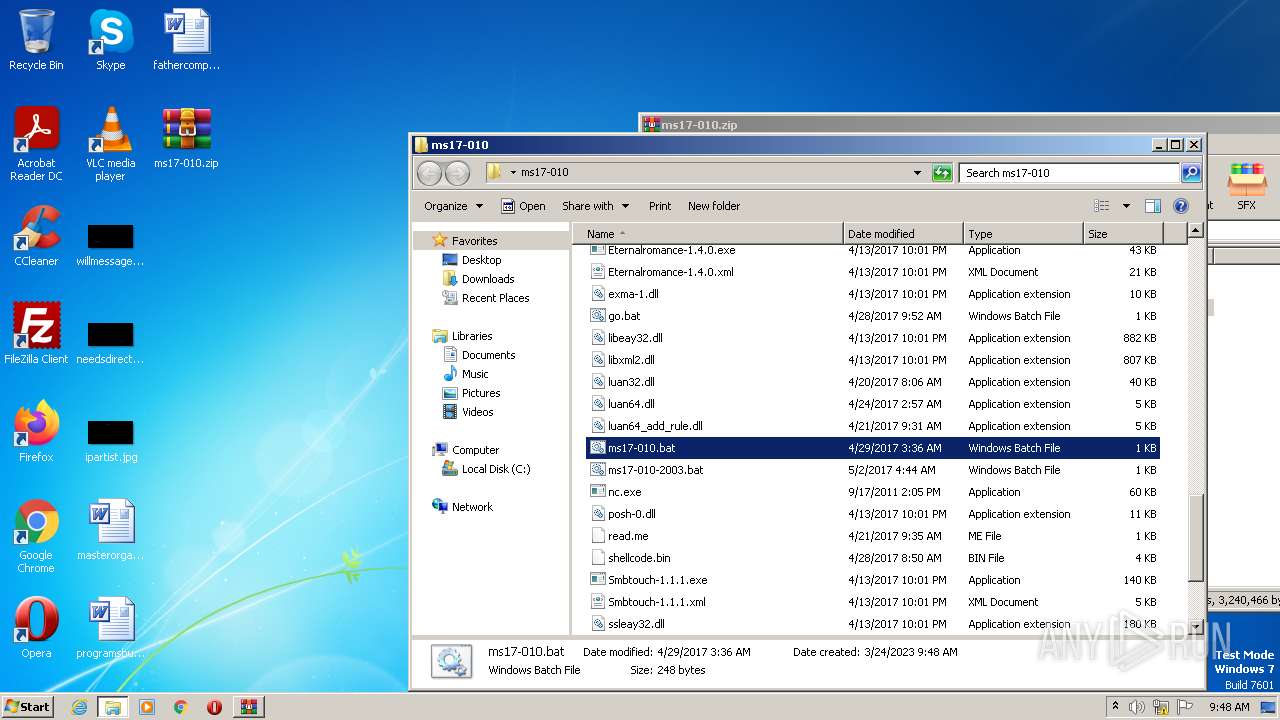Open Opera from the taskbar
This screenshot has height=720, width=1280.
[214, 707]
